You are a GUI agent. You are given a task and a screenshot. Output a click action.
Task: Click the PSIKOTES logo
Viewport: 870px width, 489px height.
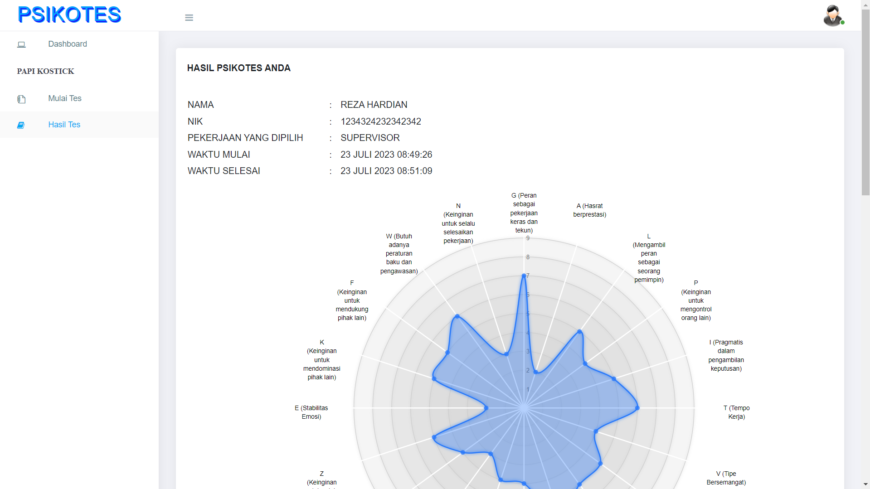(x=69, y=15)
